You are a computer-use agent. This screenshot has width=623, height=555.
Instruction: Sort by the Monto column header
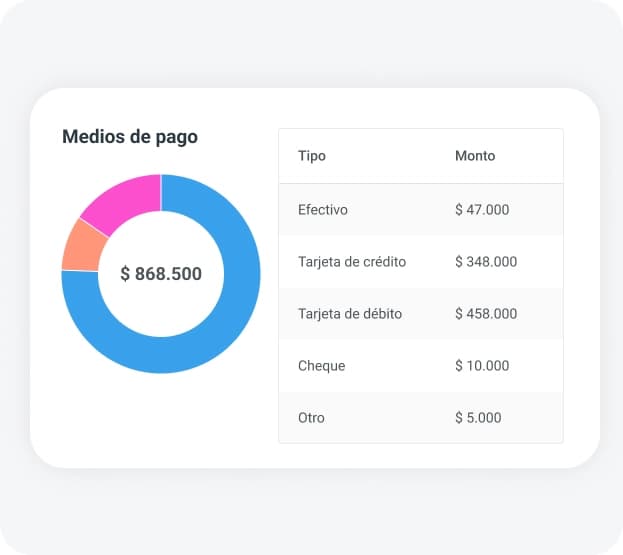475,156
